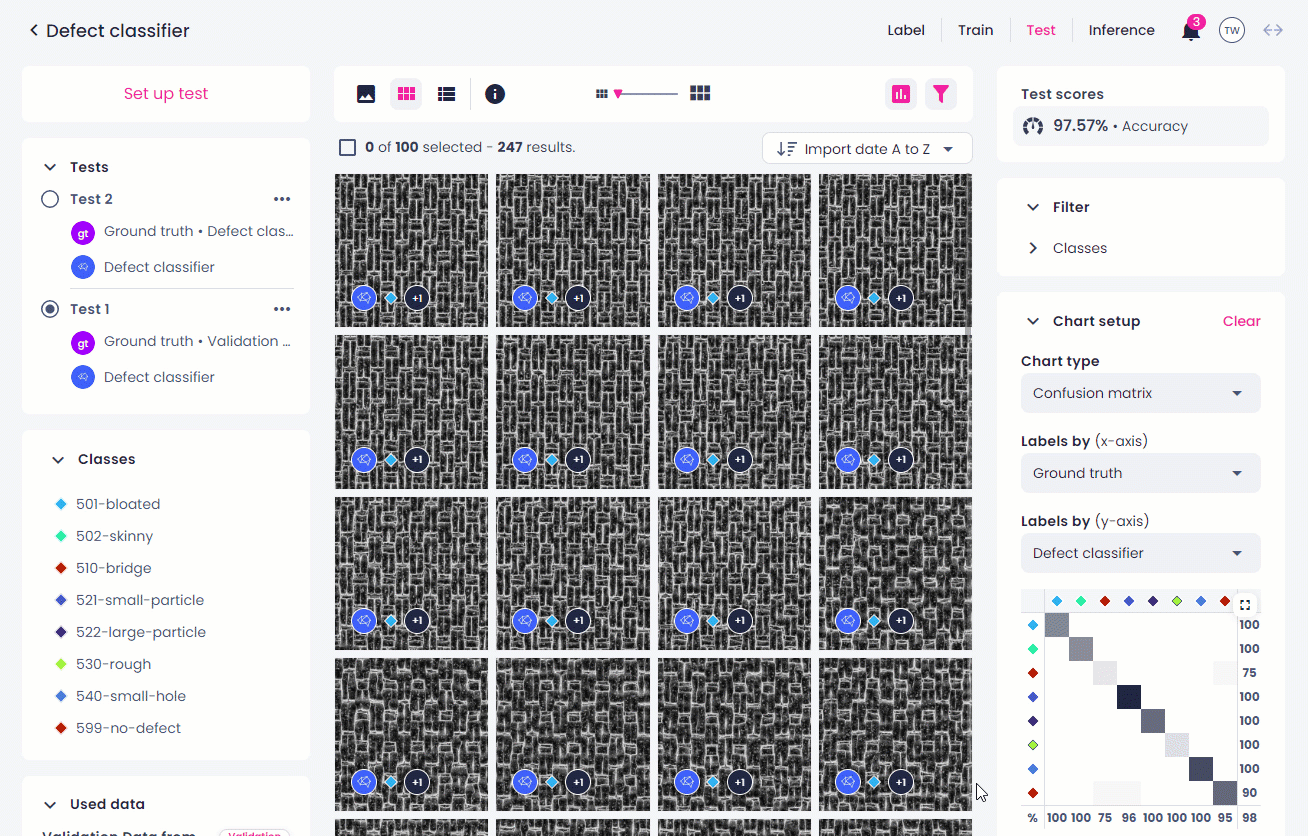Click the +1 badge on first thumbnail
1308x836 pixels.
[417, 298]
